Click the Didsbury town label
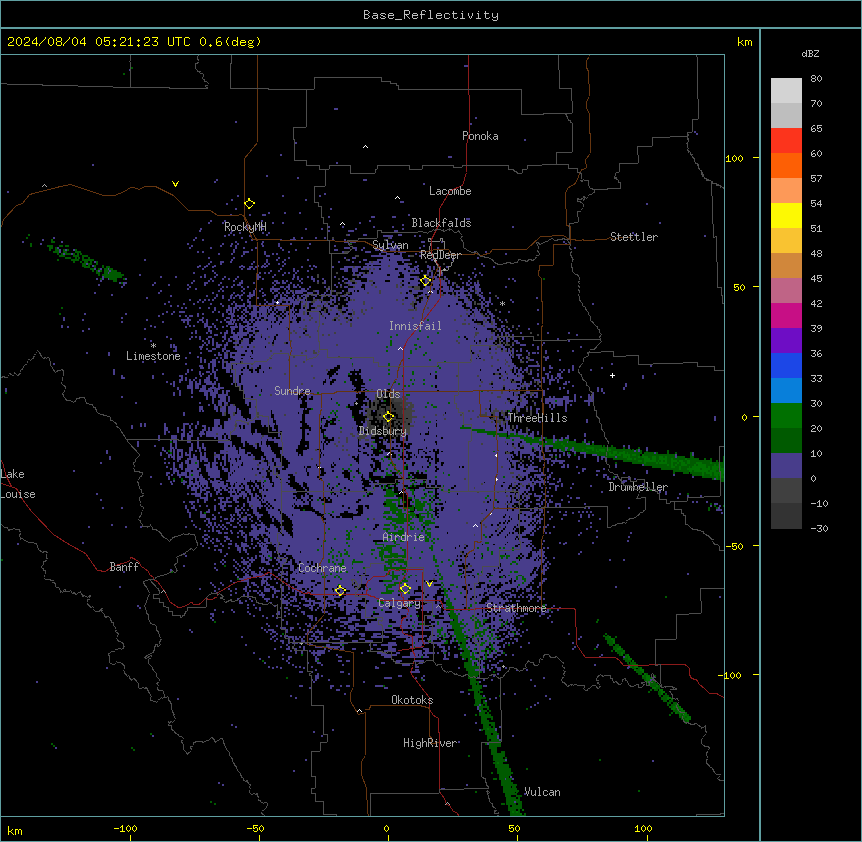The width and height of the screenshot is (862, 842). click(383, 431)
